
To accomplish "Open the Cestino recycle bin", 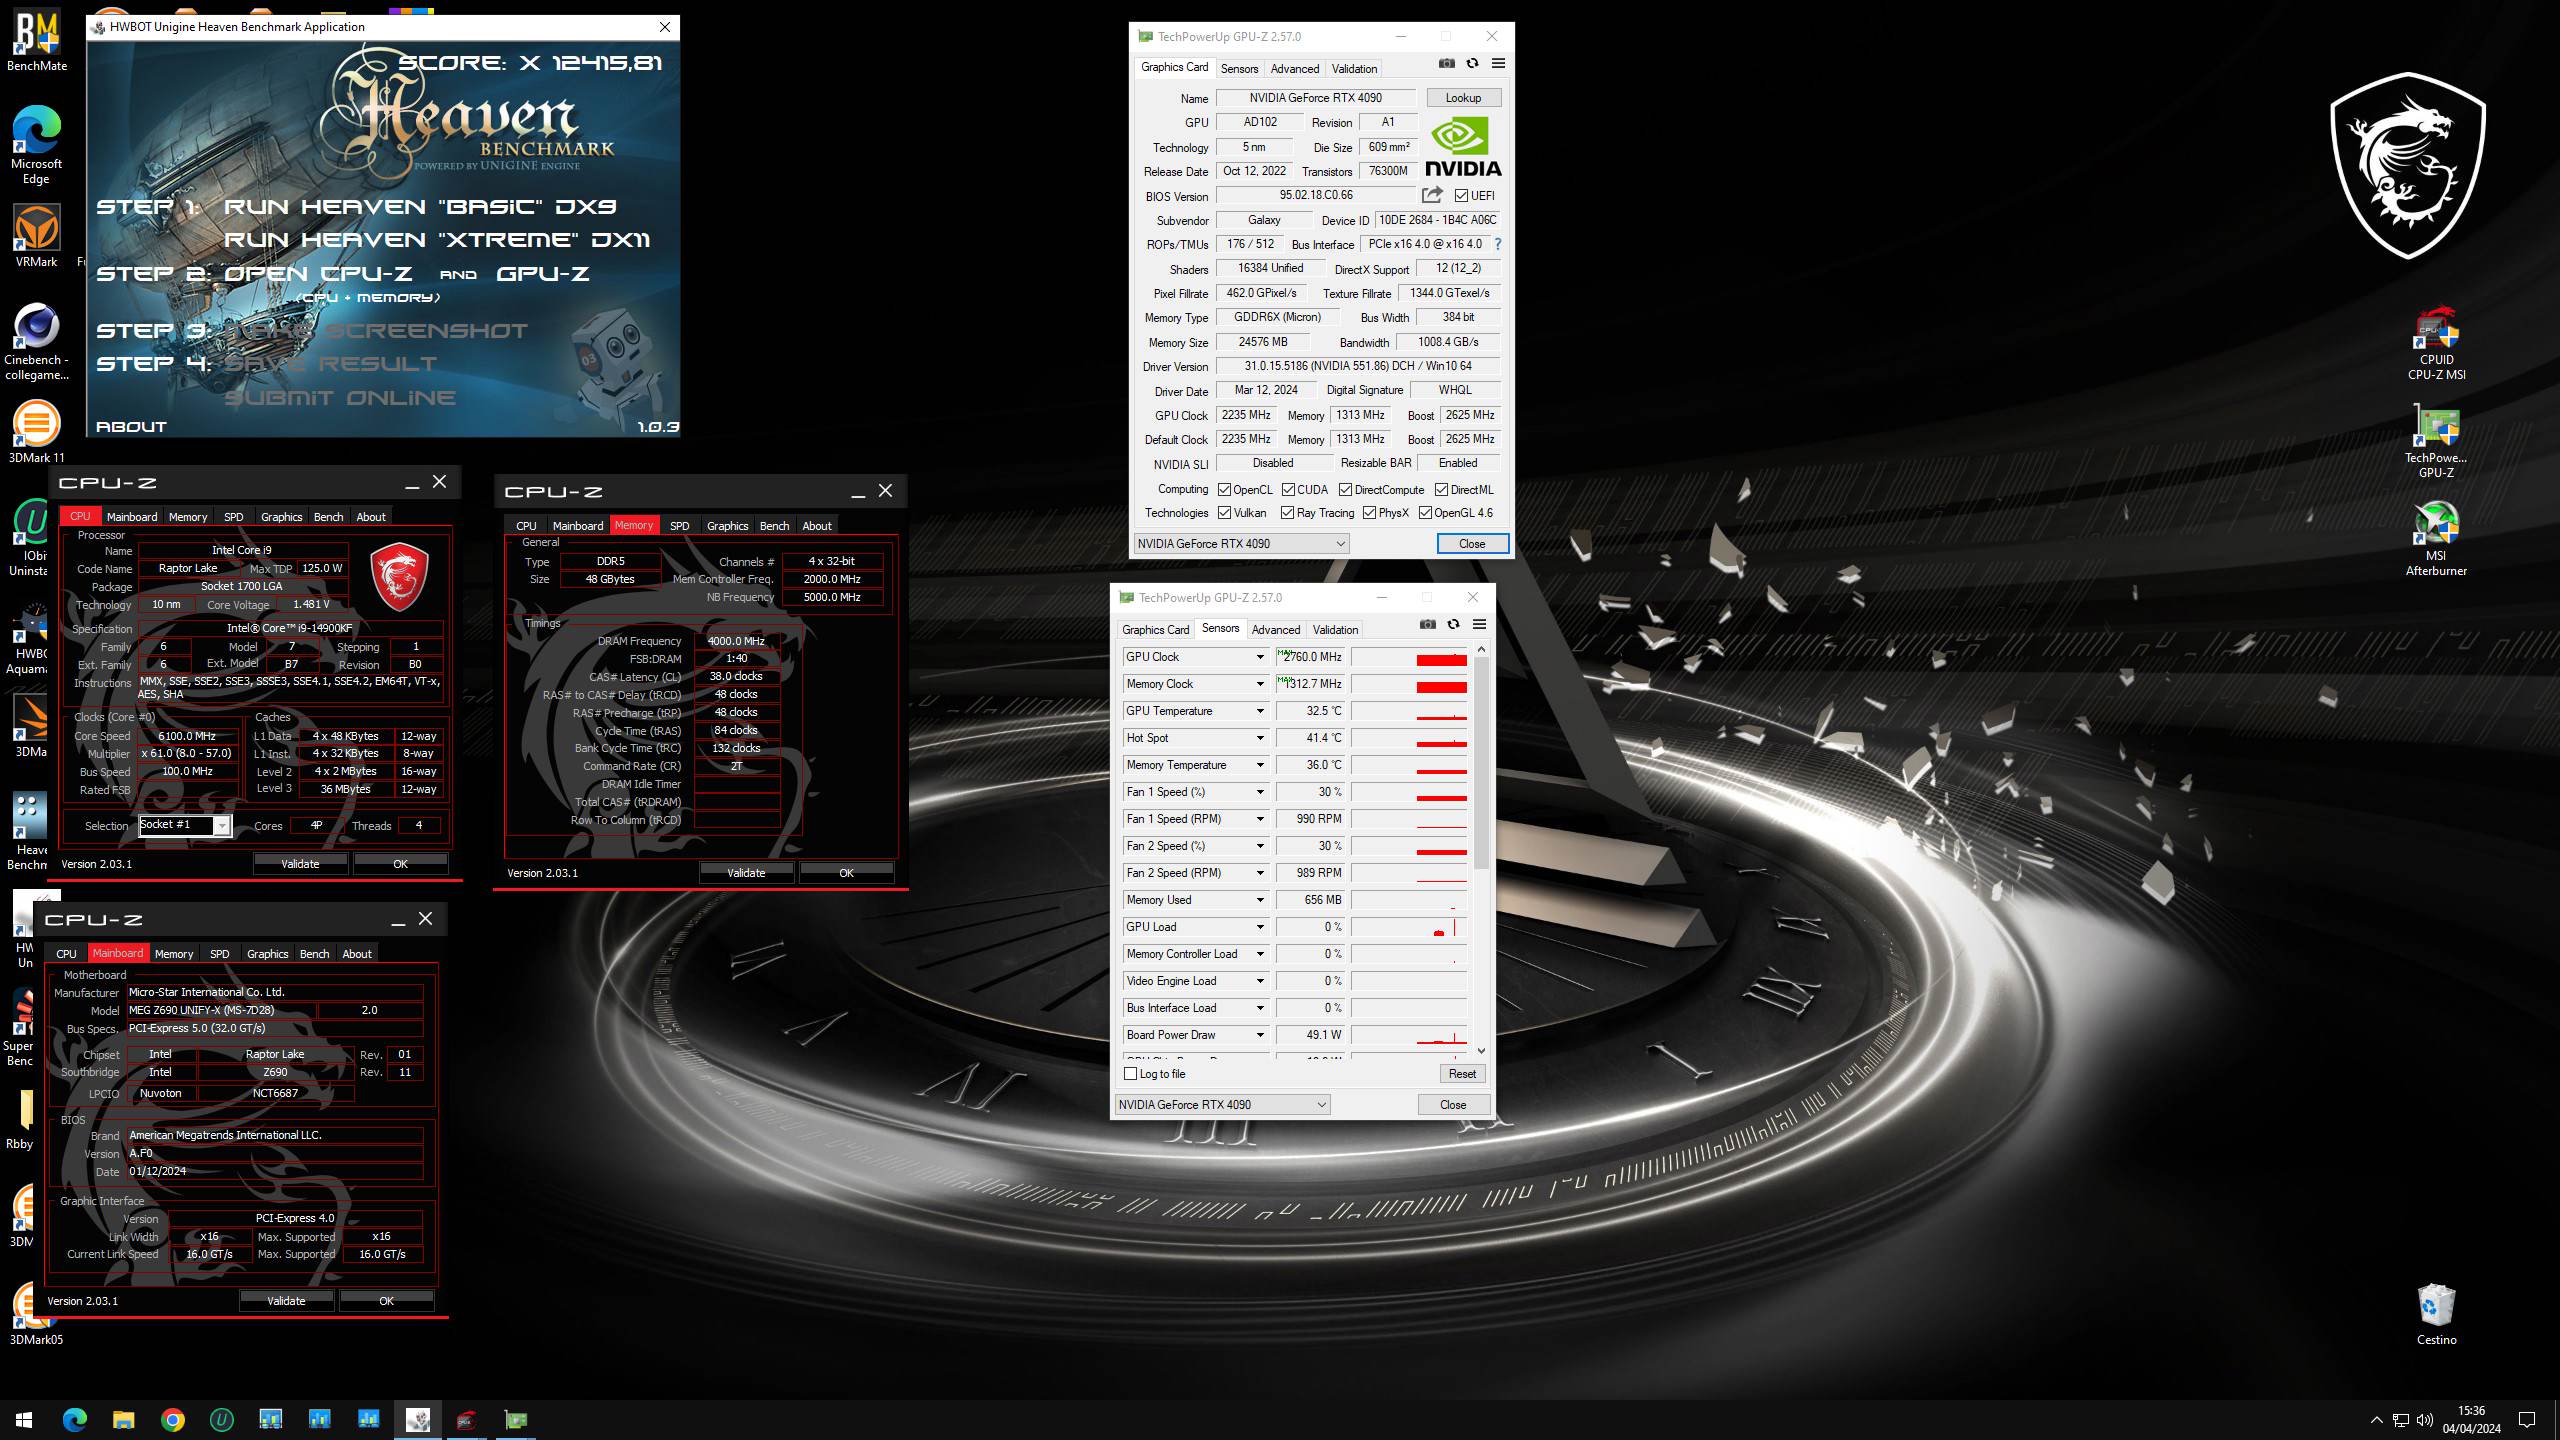I will click(x=2436, y=1315).
